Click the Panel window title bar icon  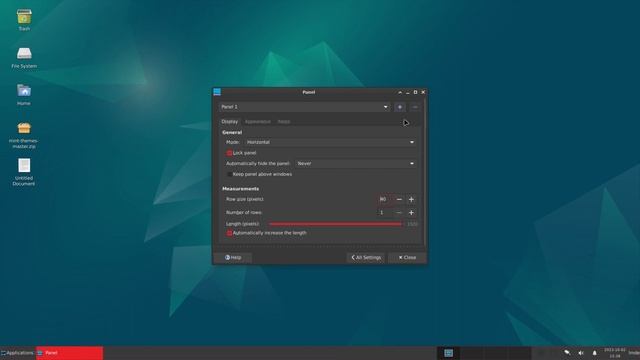coord(217,92)
